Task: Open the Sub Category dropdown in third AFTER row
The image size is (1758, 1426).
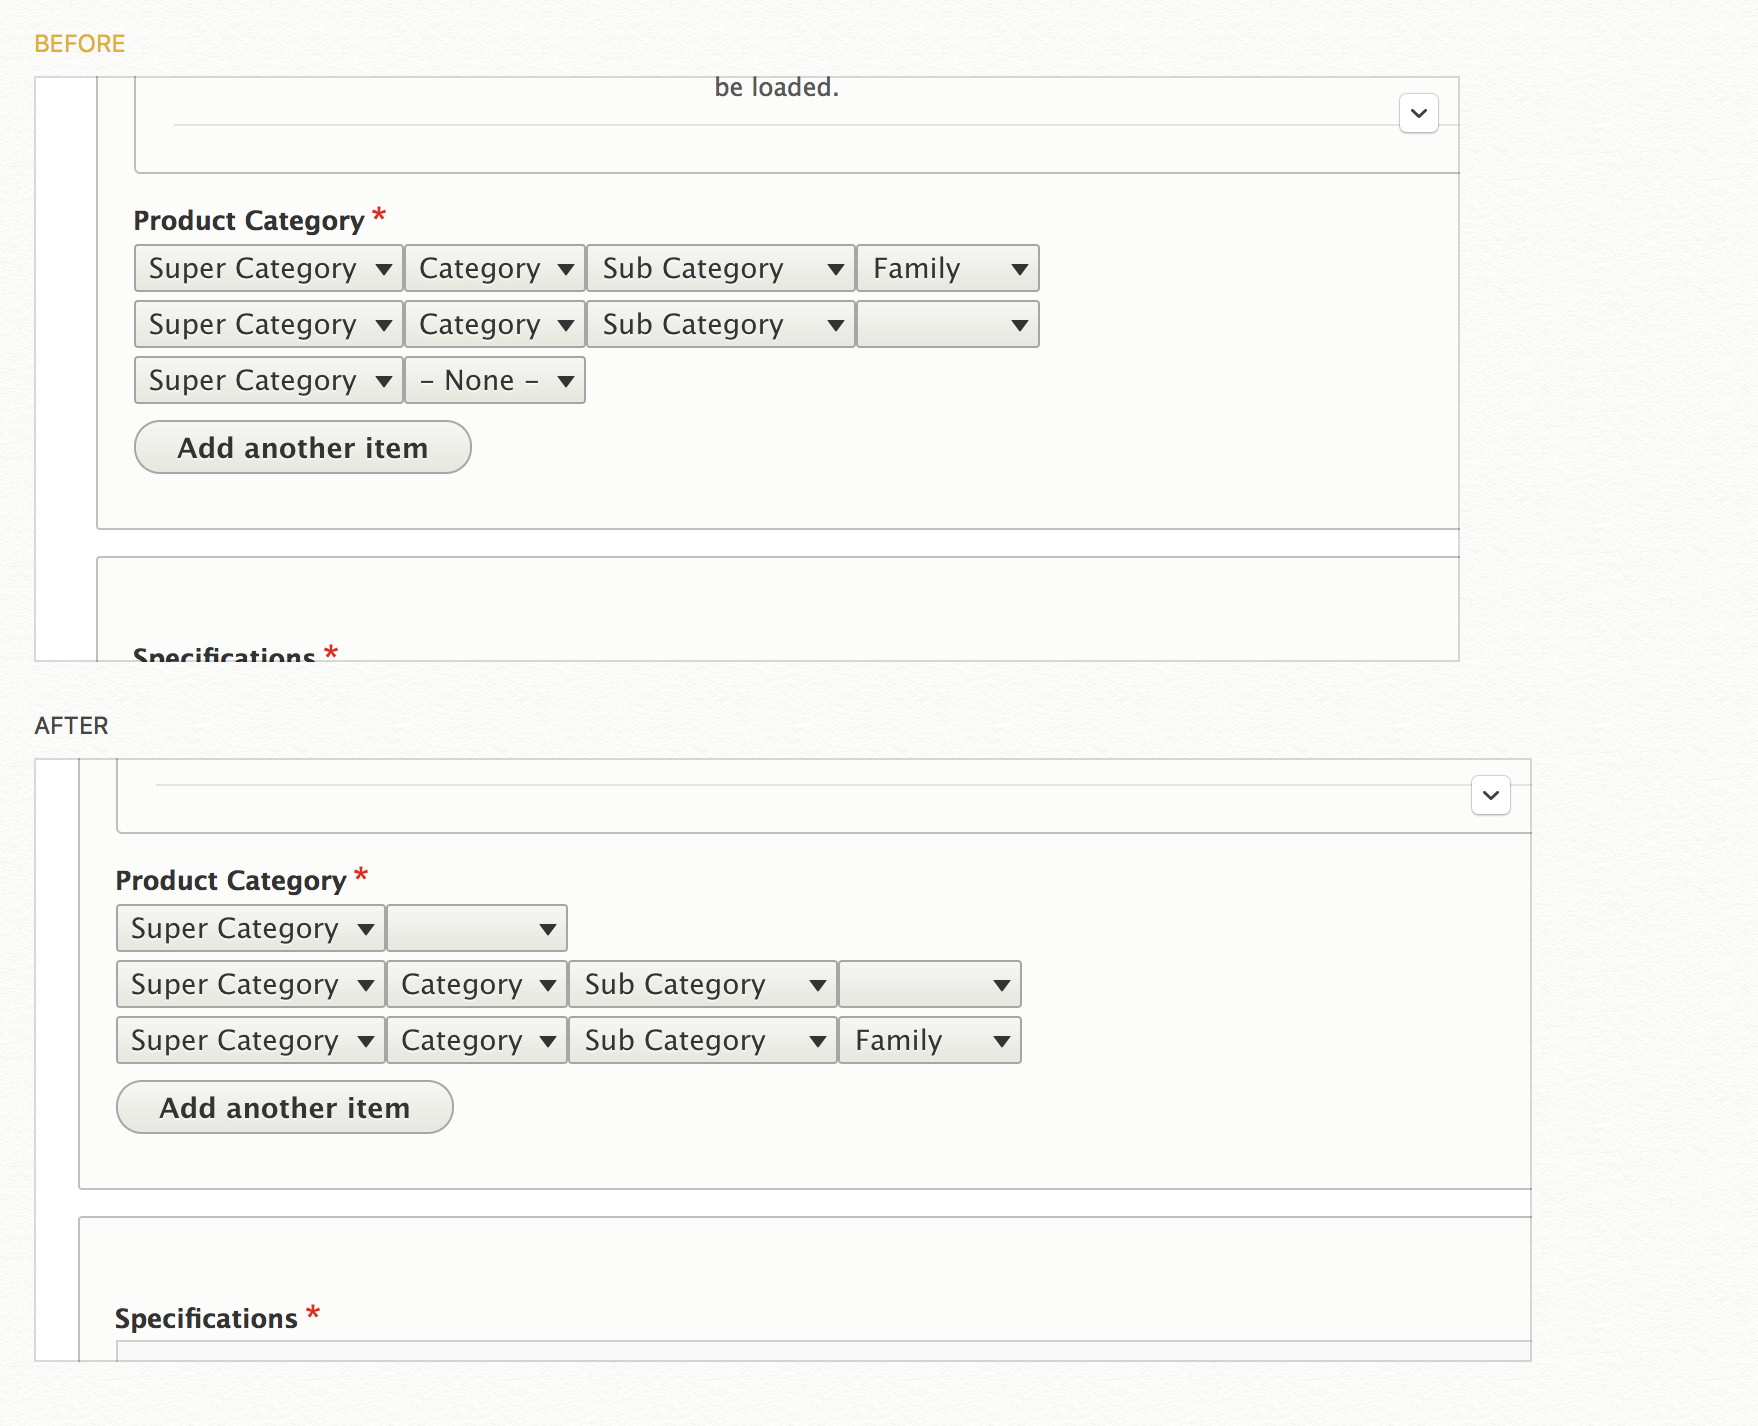Action: click(702, 1040)
